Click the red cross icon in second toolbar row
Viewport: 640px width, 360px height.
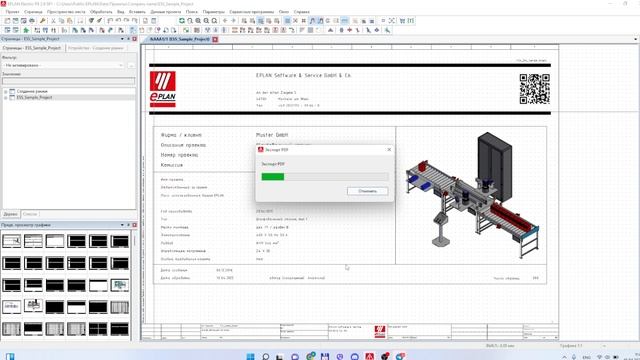350,30
